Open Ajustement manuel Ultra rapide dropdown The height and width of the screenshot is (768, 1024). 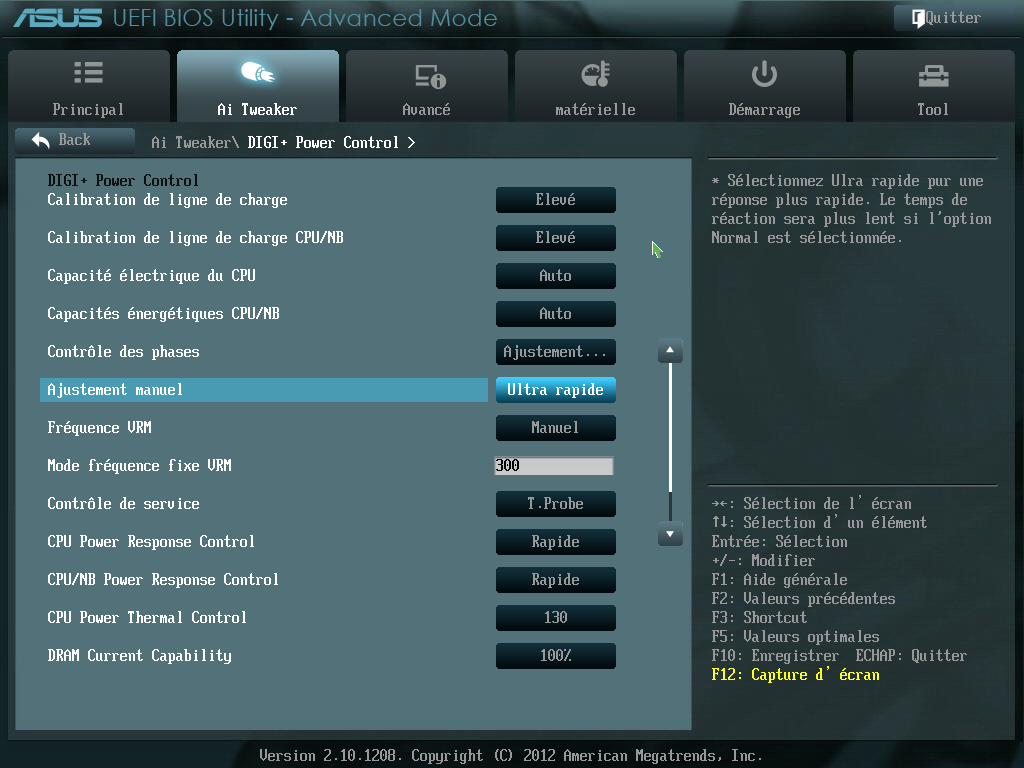click(x=556, y=390)
